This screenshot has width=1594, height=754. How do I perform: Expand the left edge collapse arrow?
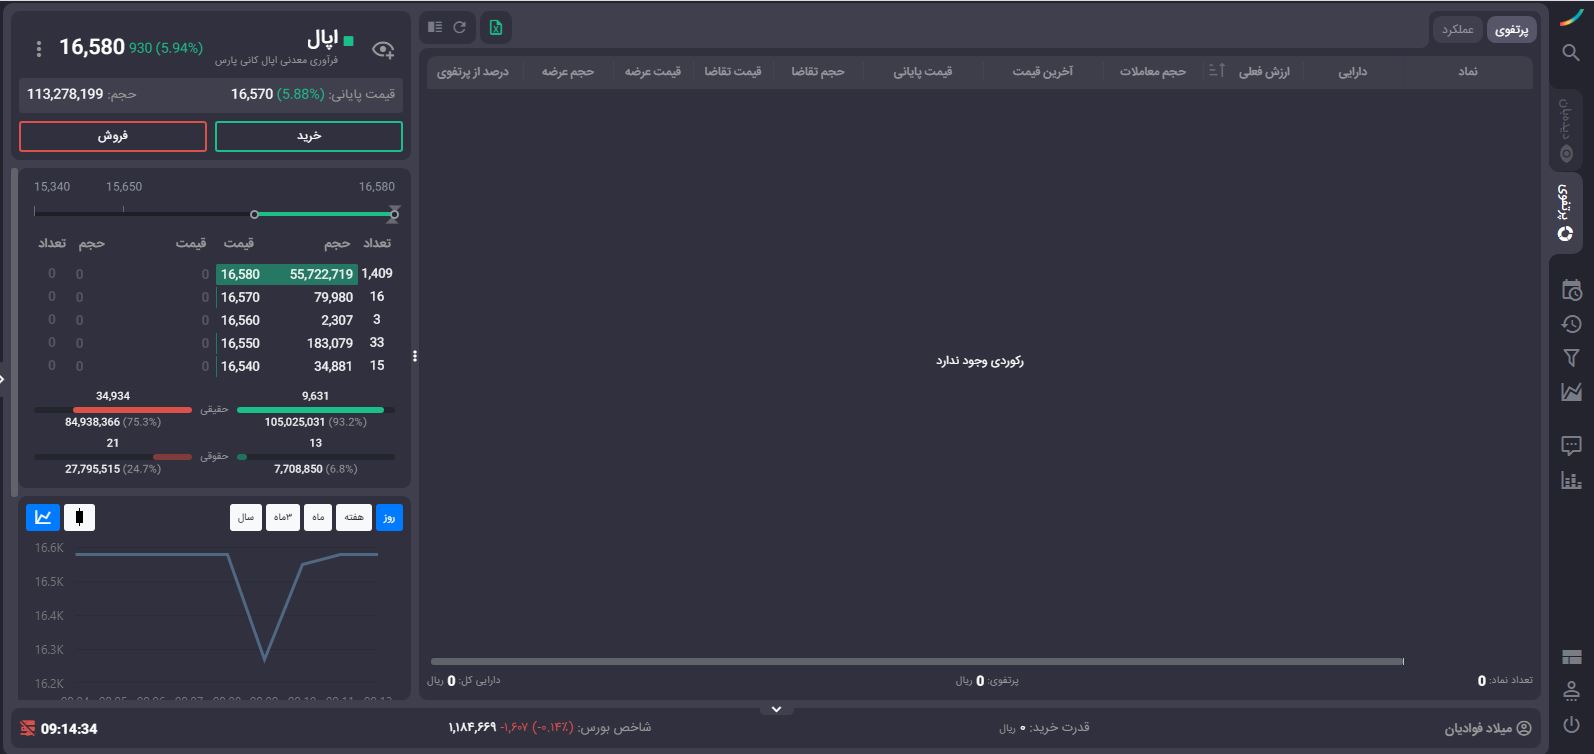tap(3, 379)
